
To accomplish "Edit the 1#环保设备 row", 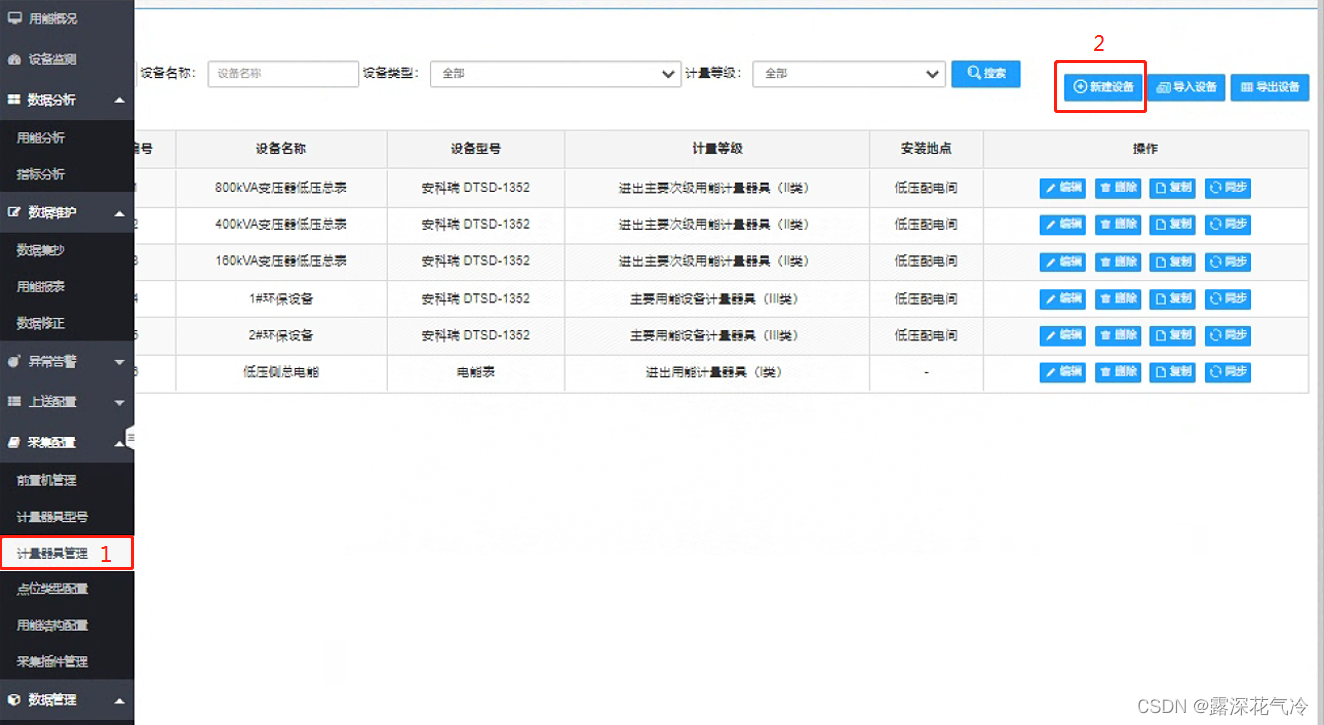I will click(x=1063, y=299).
